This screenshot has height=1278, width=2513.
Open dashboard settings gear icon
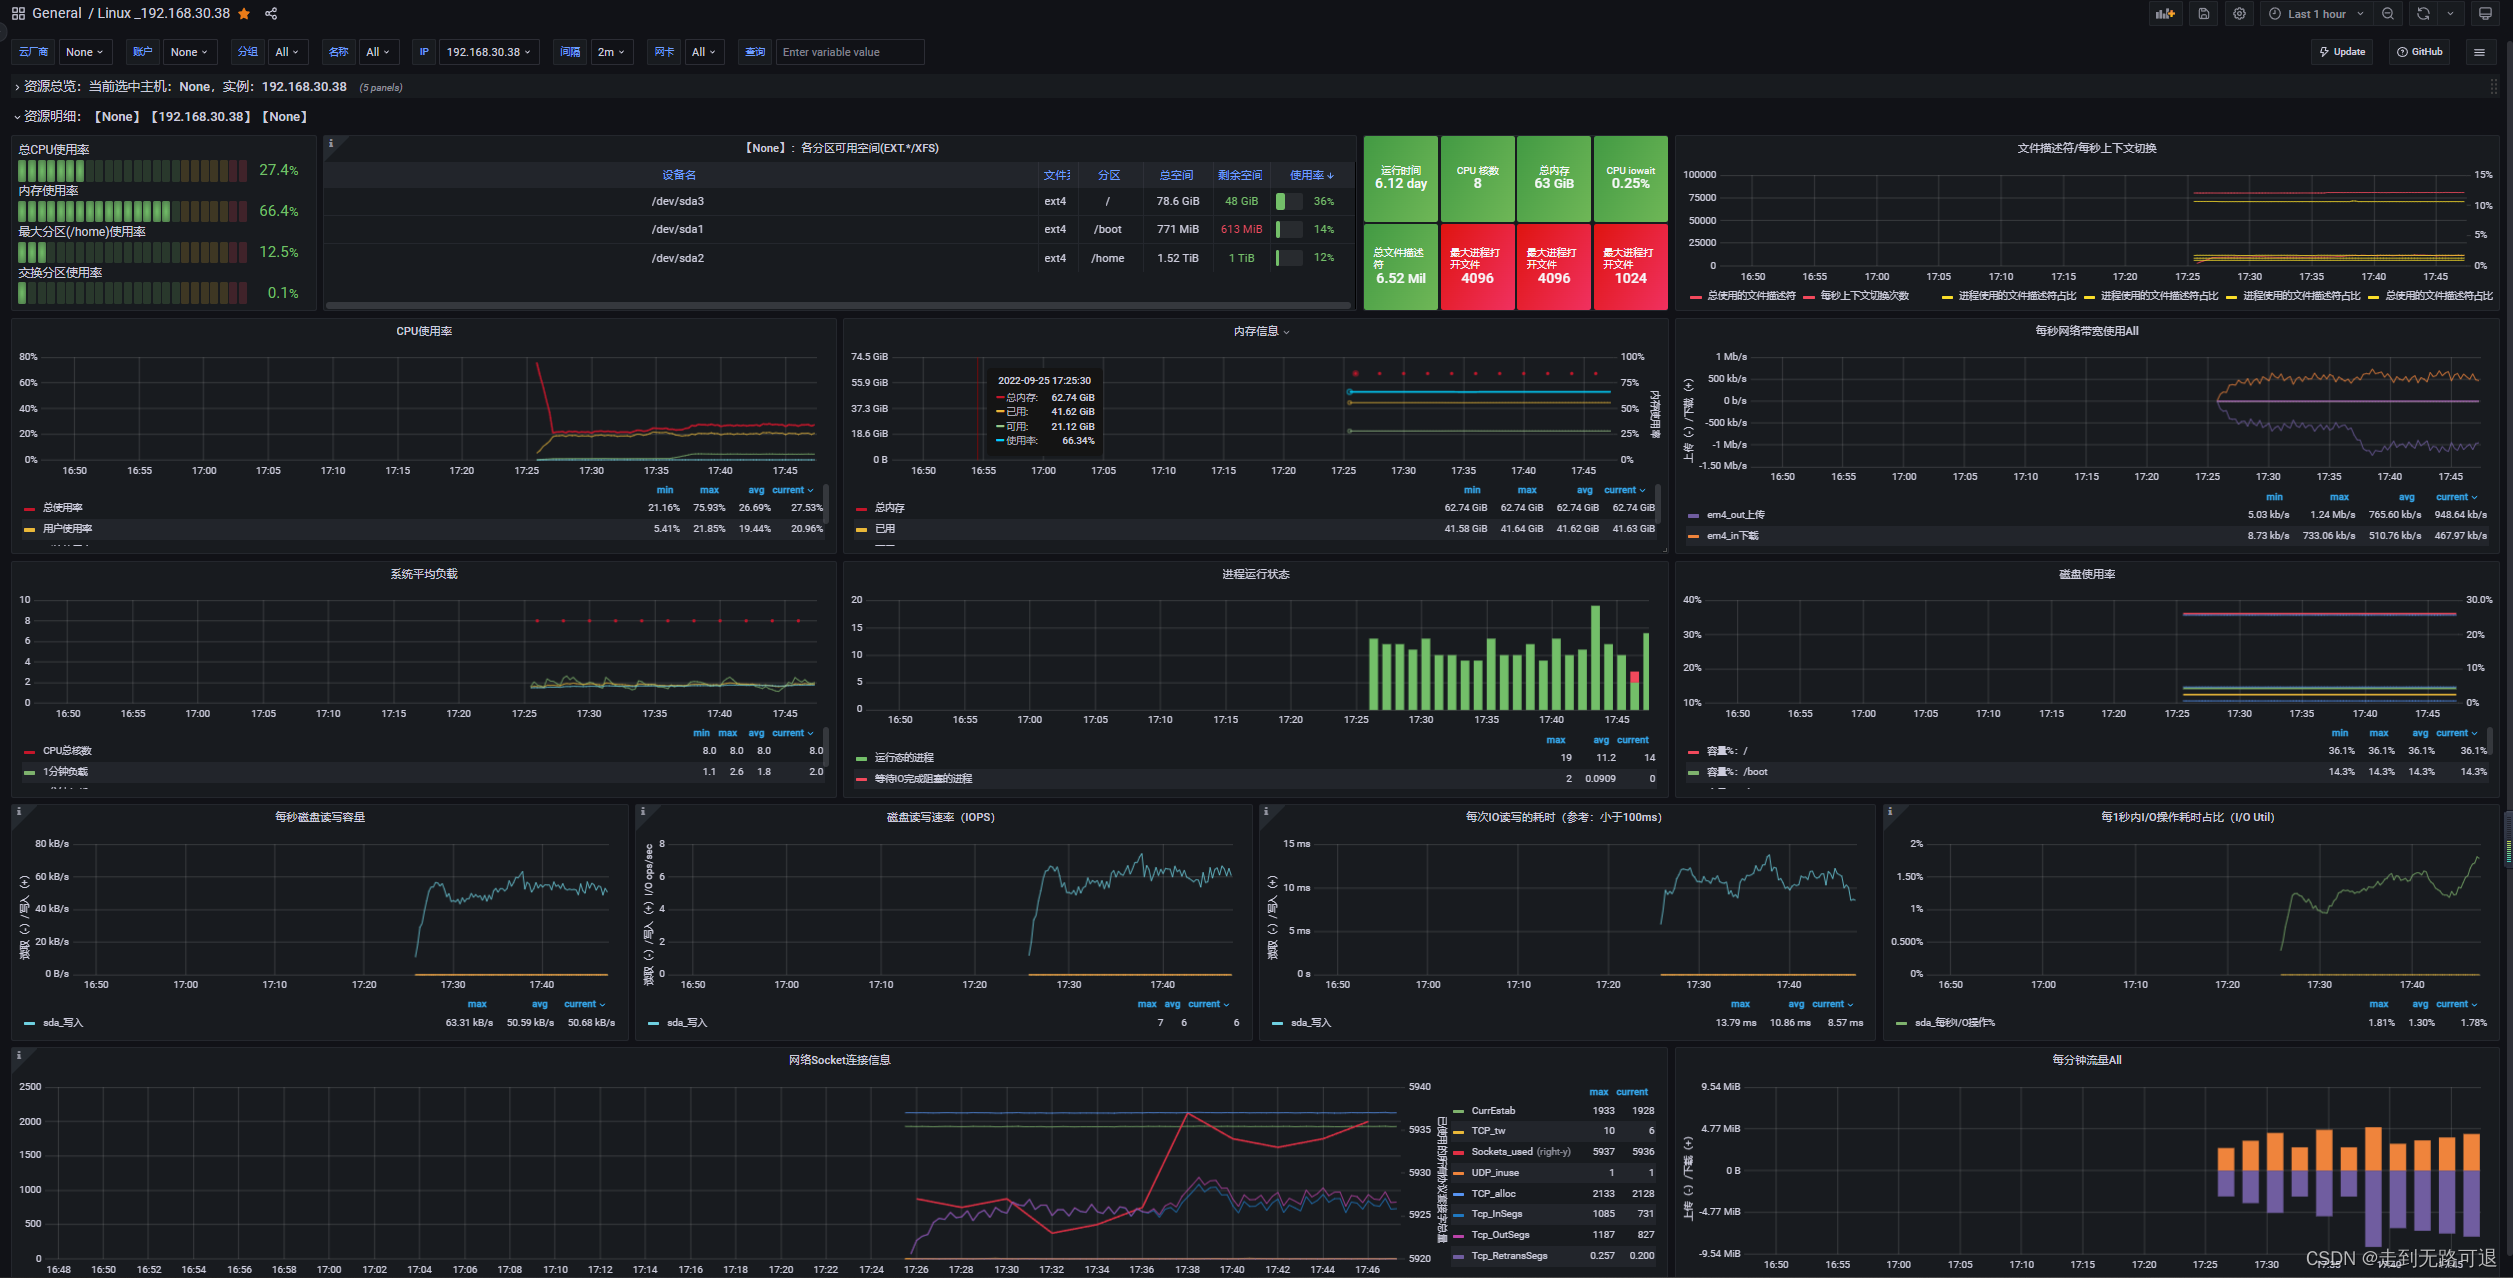point(2239,14)
